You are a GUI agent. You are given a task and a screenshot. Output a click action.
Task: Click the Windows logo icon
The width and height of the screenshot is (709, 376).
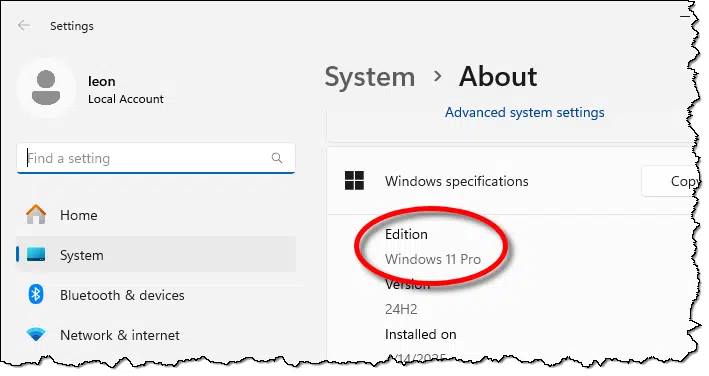[354, 181]
